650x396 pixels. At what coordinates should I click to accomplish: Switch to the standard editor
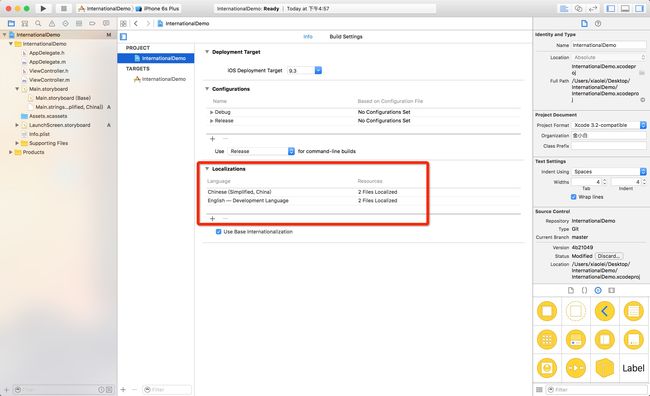[x=564, y=8]
